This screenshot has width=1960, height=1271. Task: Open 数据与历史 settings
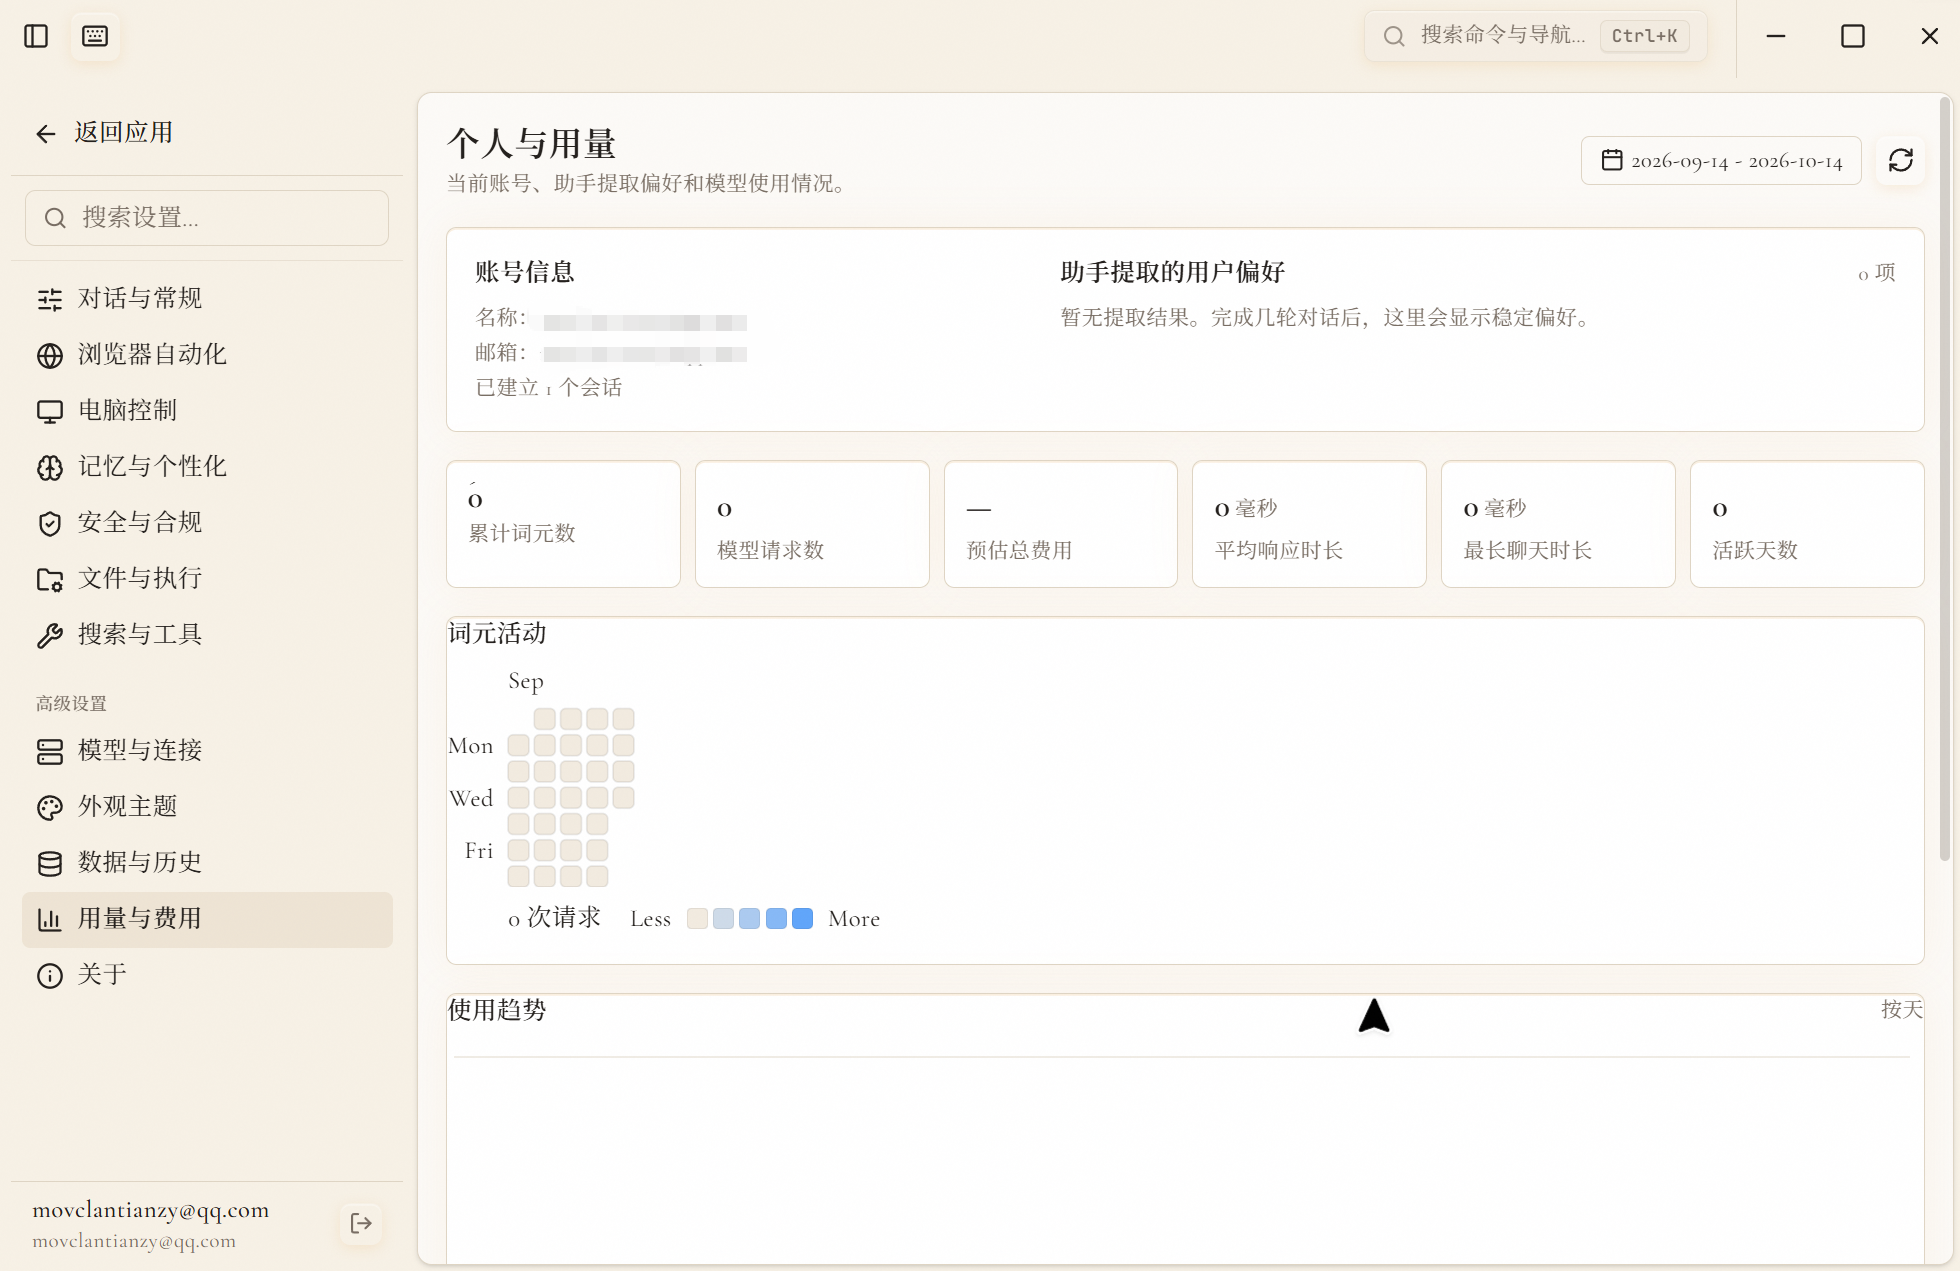[x=207, y=862]
